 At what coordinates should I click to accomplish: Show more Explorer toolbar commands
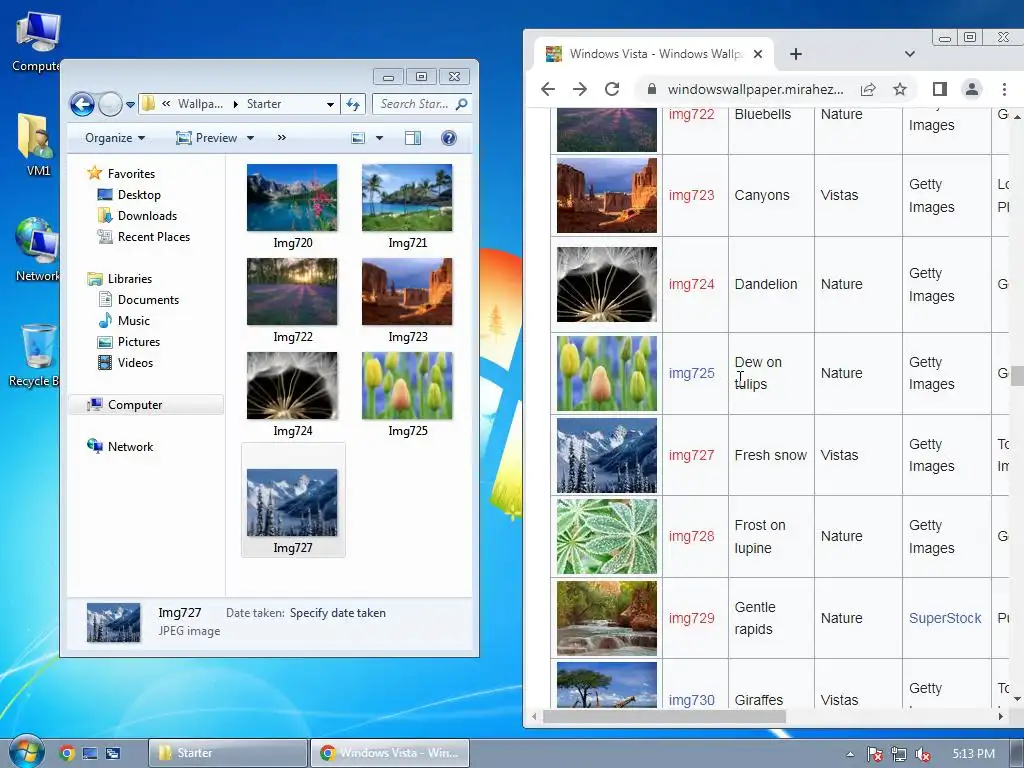pos(281,138)
